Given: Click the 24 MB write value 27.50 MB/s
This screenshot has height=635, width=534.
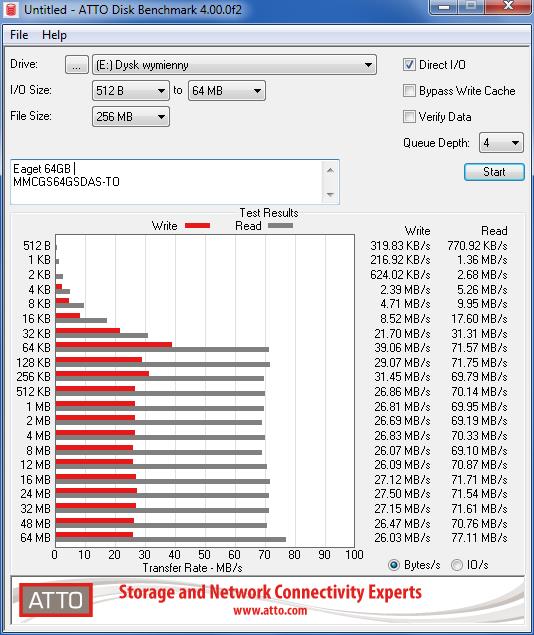Looking at the screenshot, I should coord(402,494).
